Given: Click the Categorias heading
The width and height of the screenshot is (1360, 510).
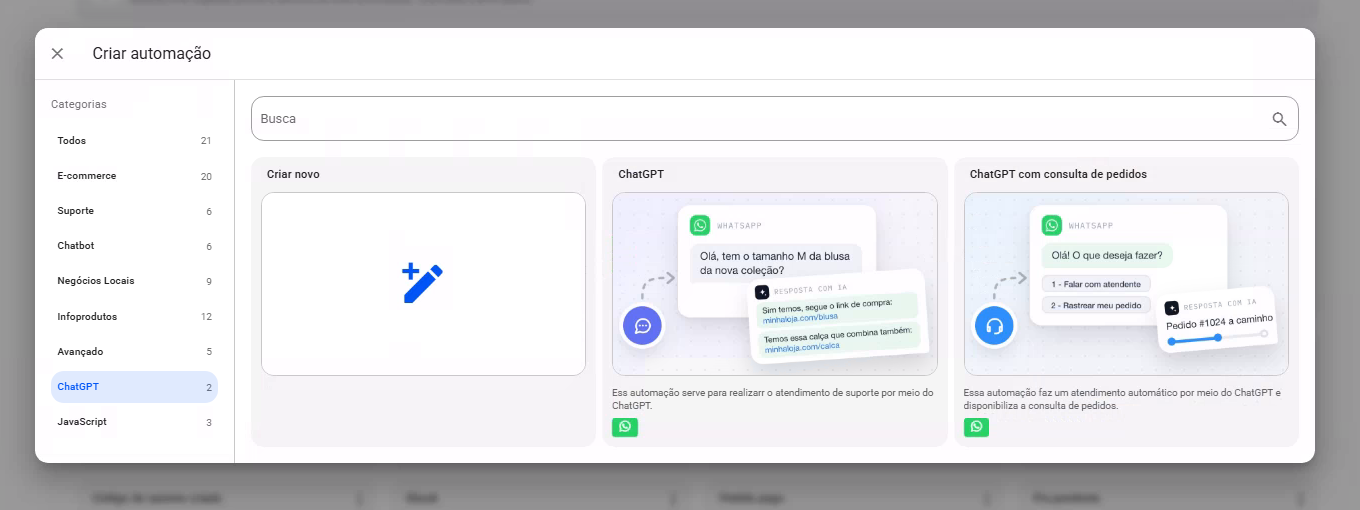Looking at the screenshot, I should [79, 104].
